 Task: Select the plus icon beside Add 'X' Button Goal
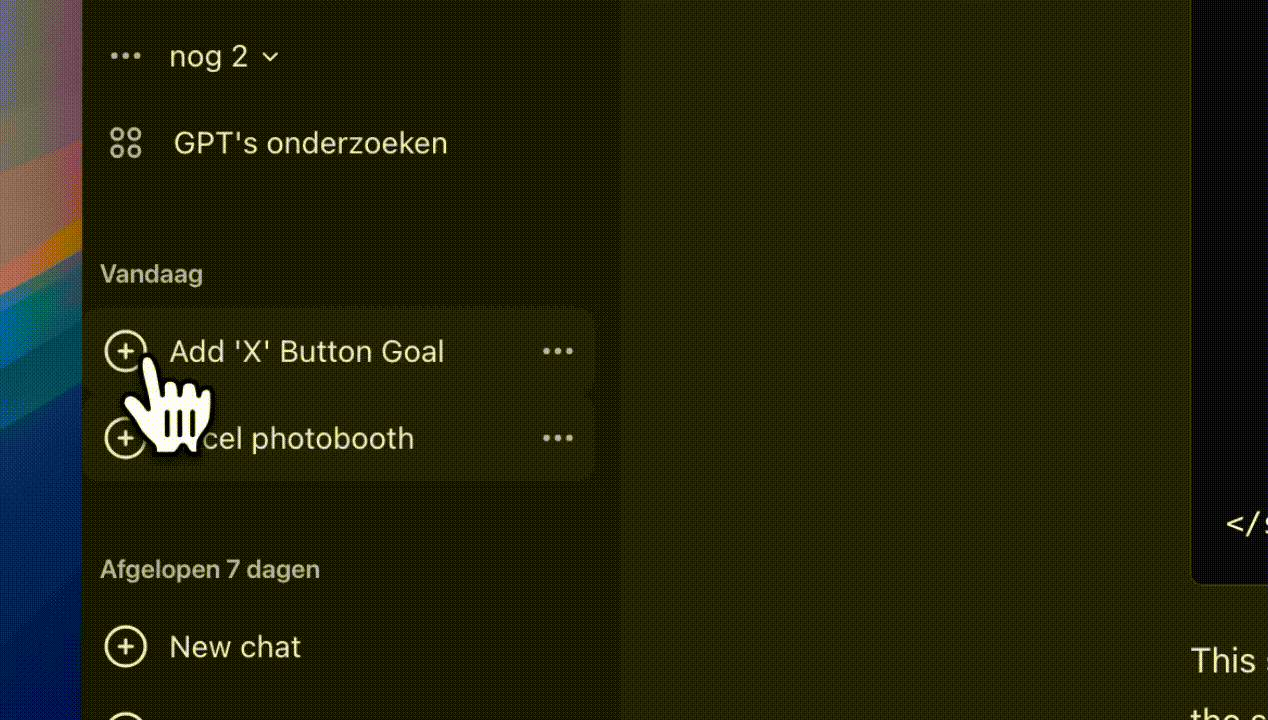[x=125, y=351]
